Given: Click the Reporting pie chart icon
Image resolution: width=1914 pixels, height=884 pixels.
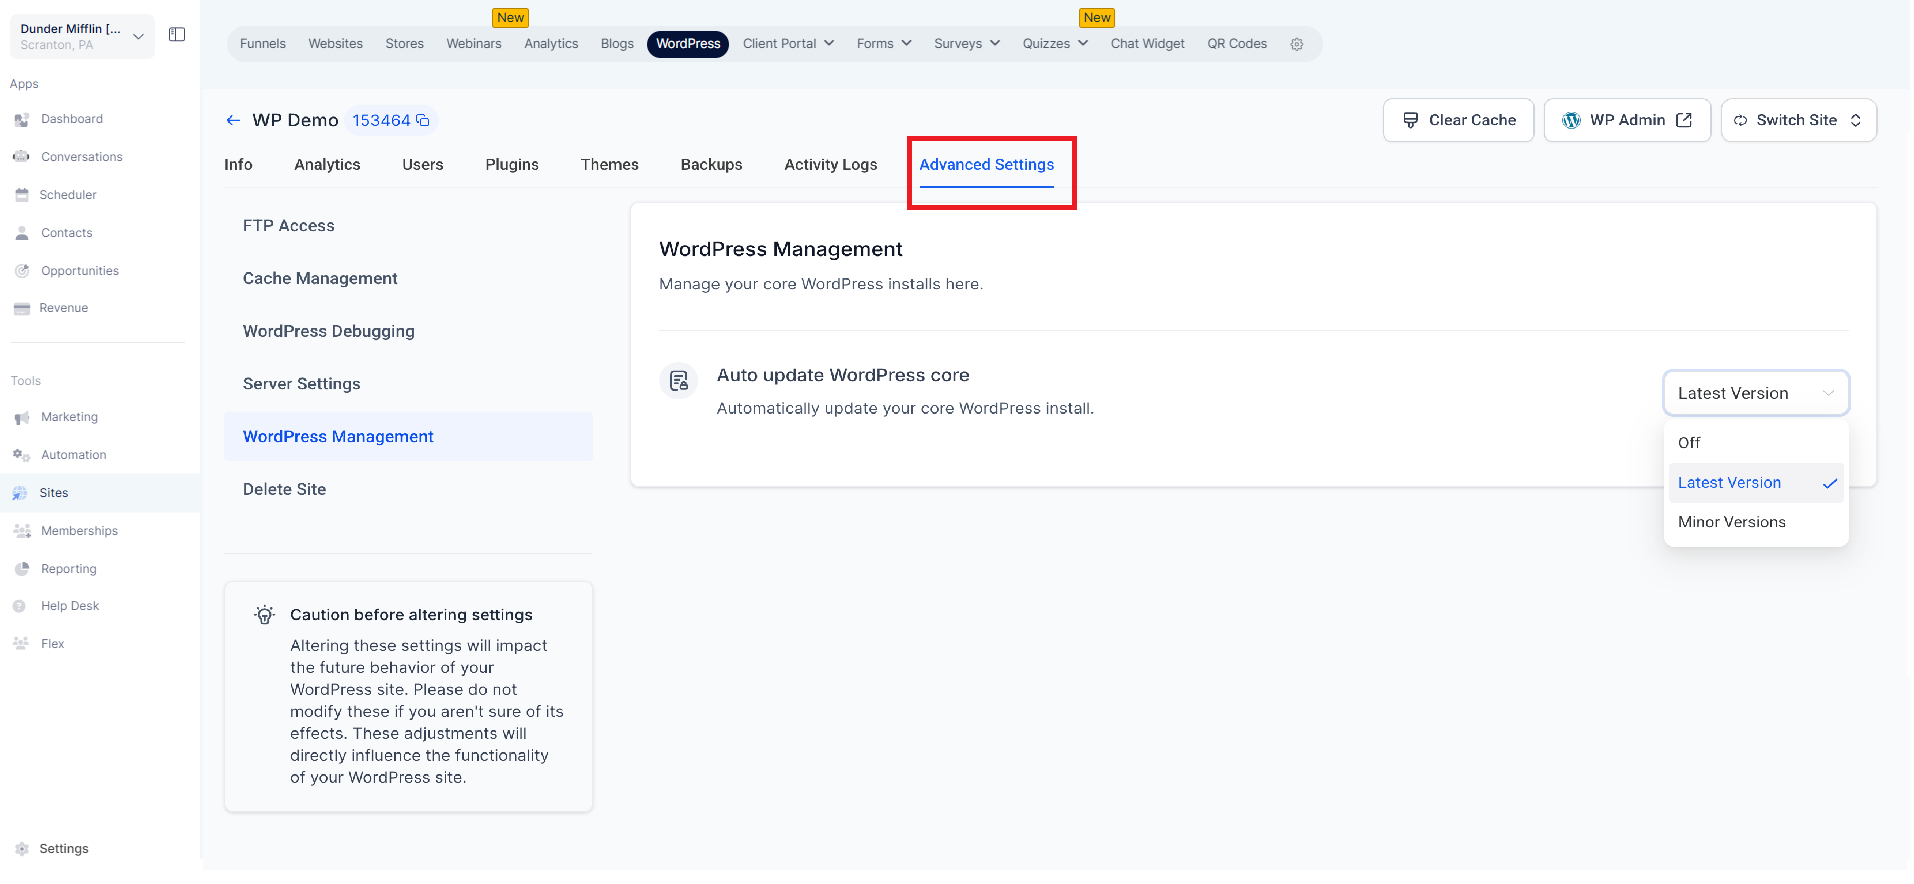Looking at the screenshot, I should (22, 569).
